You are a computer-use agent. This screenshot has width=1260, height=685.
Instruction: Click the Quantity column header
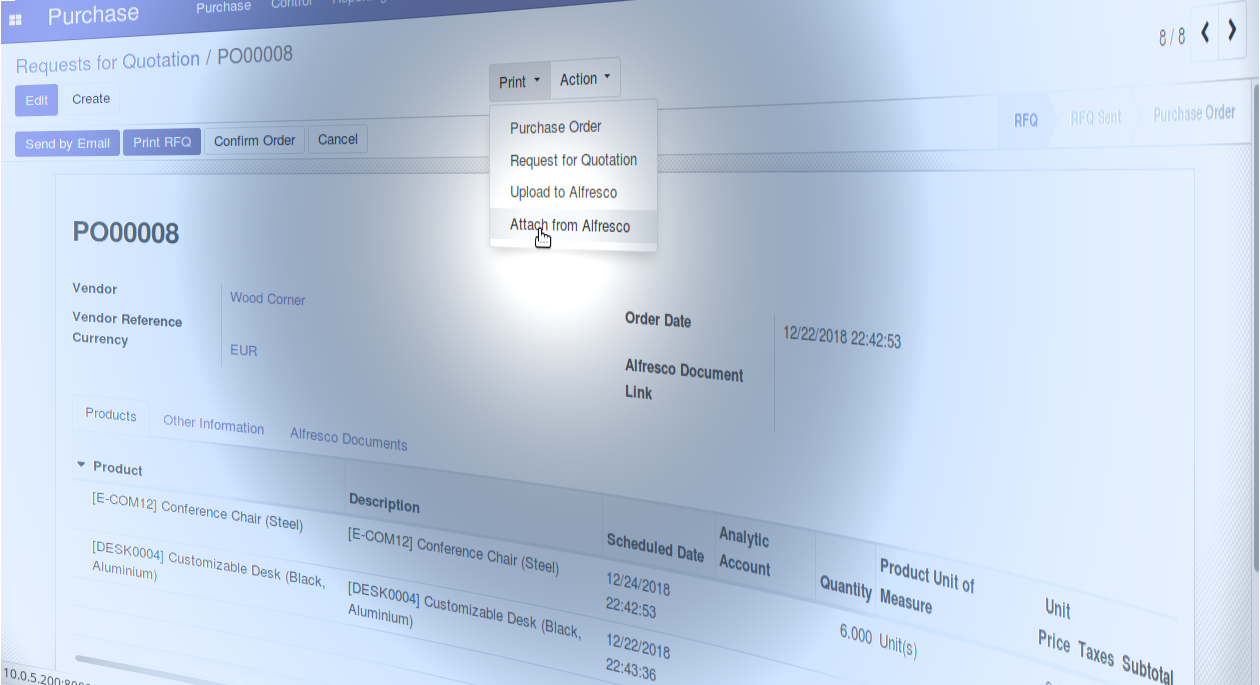tap(846, 587)
